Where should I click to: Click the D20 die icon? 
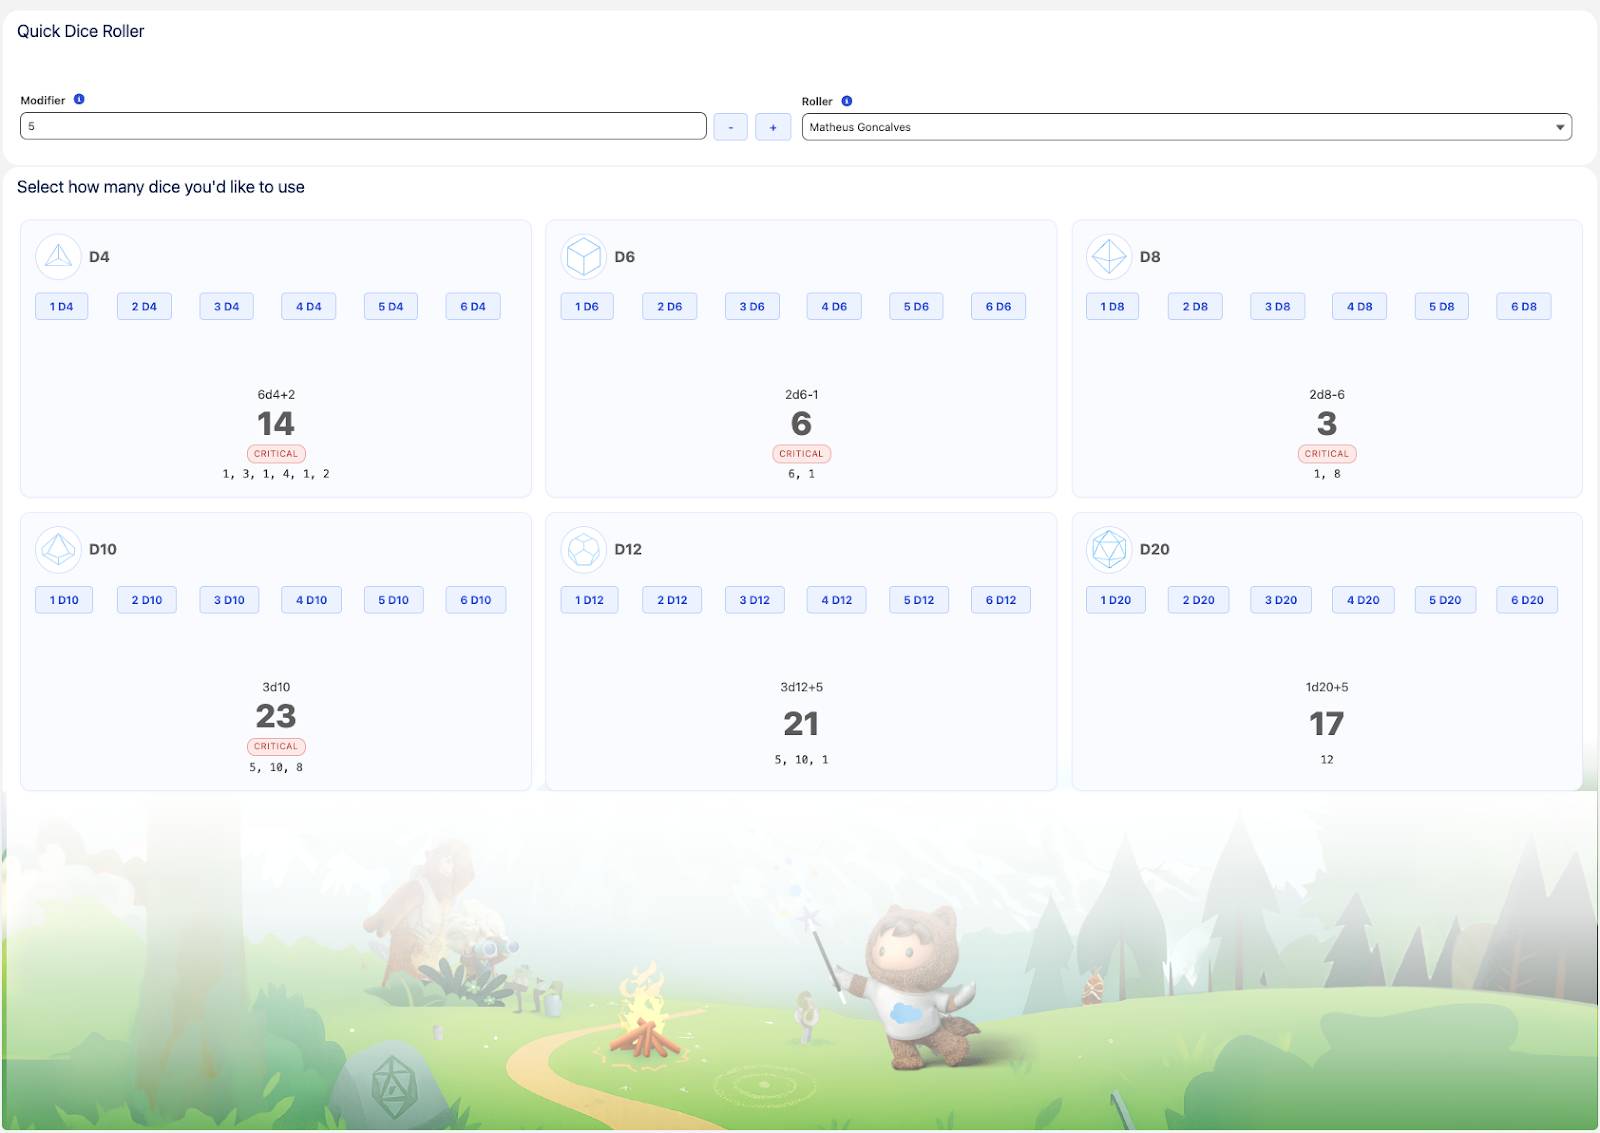point(1109,549)
